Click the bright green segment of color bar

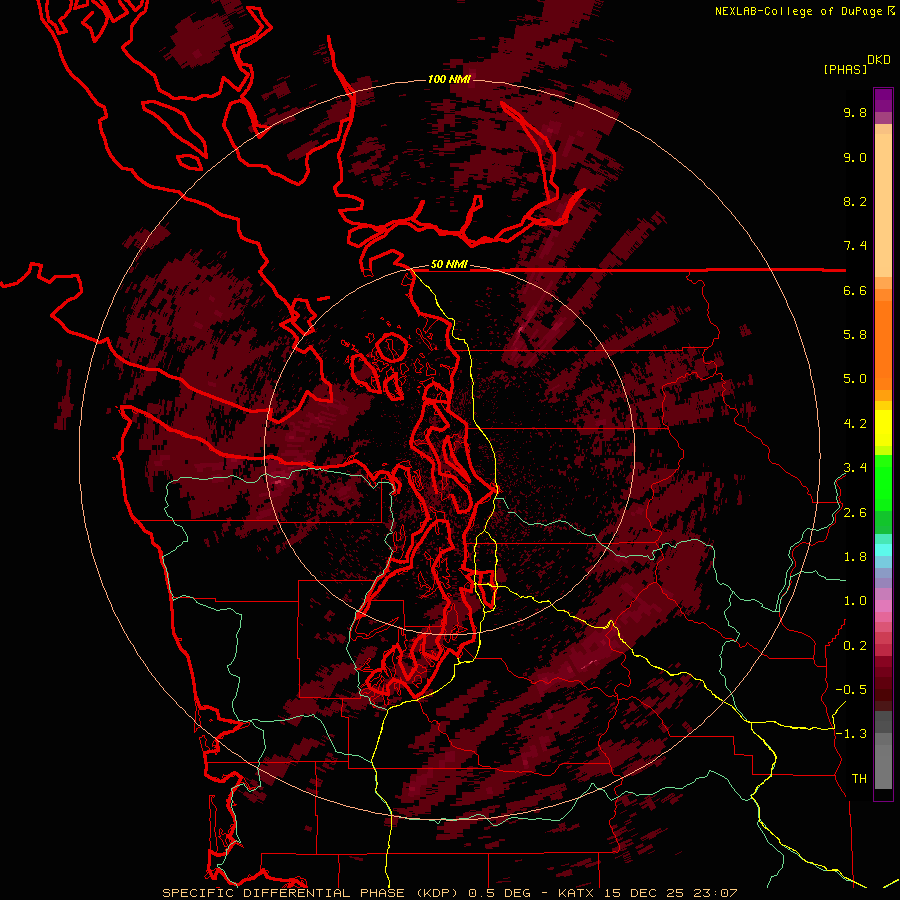click(883, 482)
